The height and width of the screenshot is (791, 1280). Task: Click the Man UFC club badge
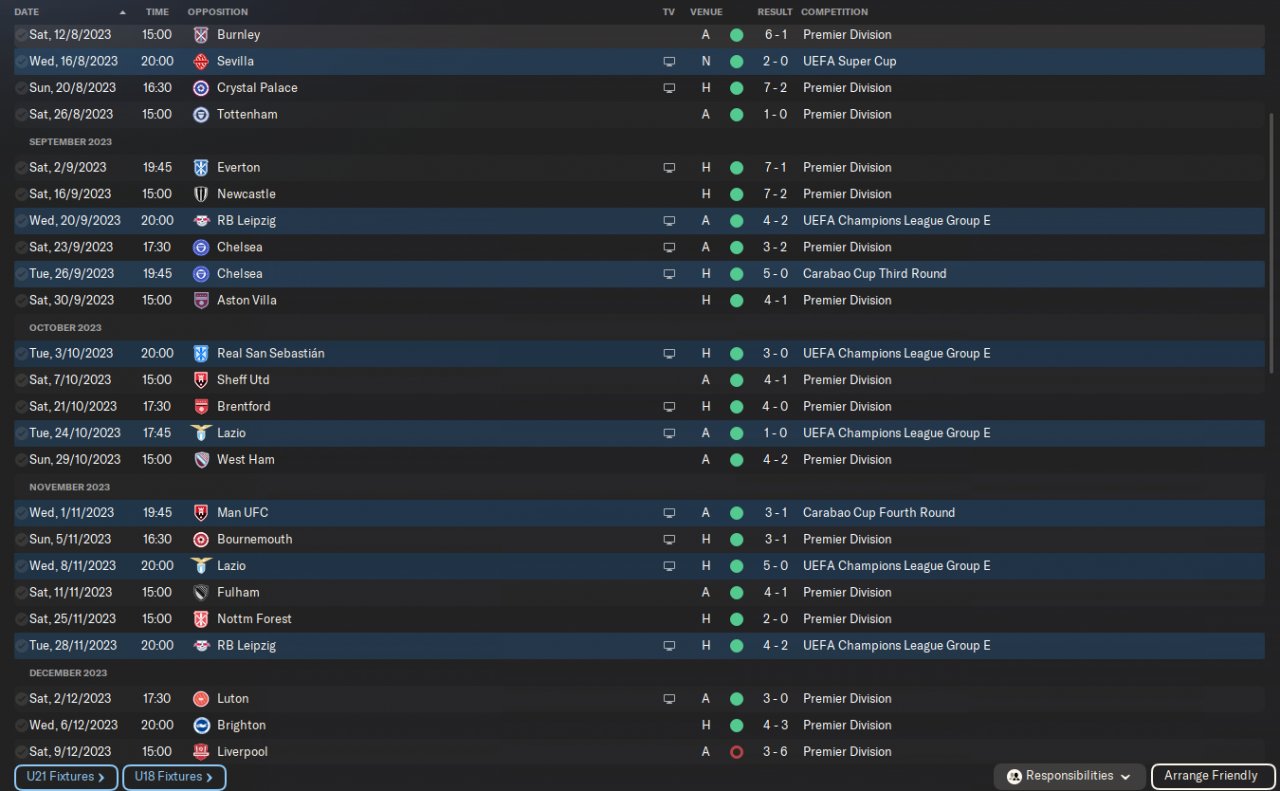(201, 513)
